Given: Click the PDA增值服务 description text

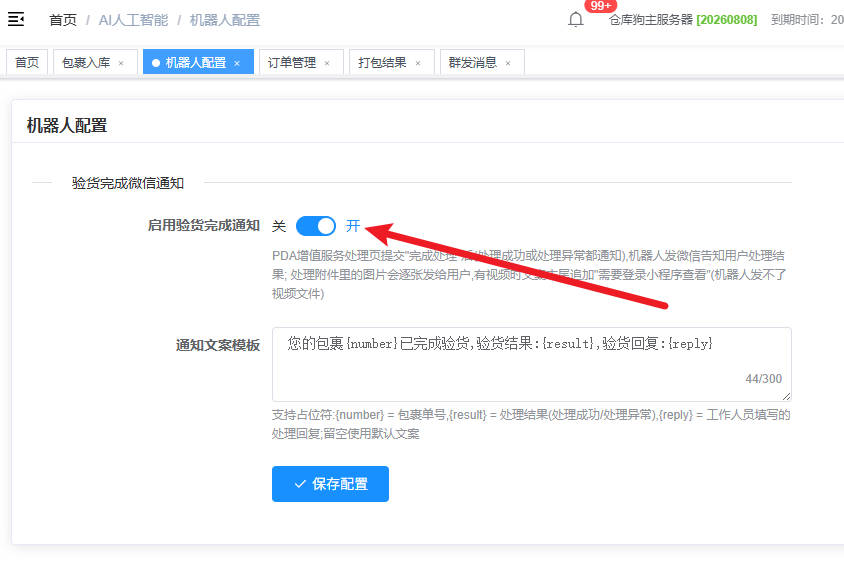Looking at the screenshot, I should 529,275.
